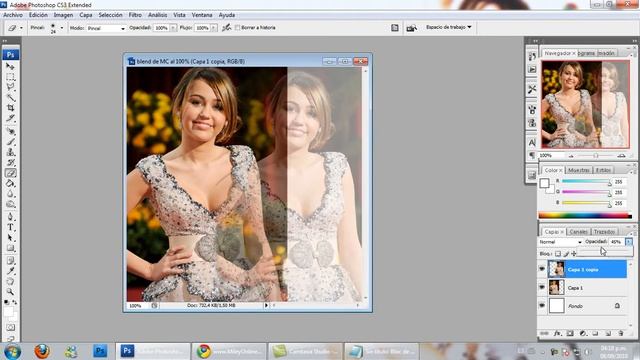Screen dimensions: 640x360
Task: Open the Espacio de trabajo dropdown
Action: pos(449,27)
